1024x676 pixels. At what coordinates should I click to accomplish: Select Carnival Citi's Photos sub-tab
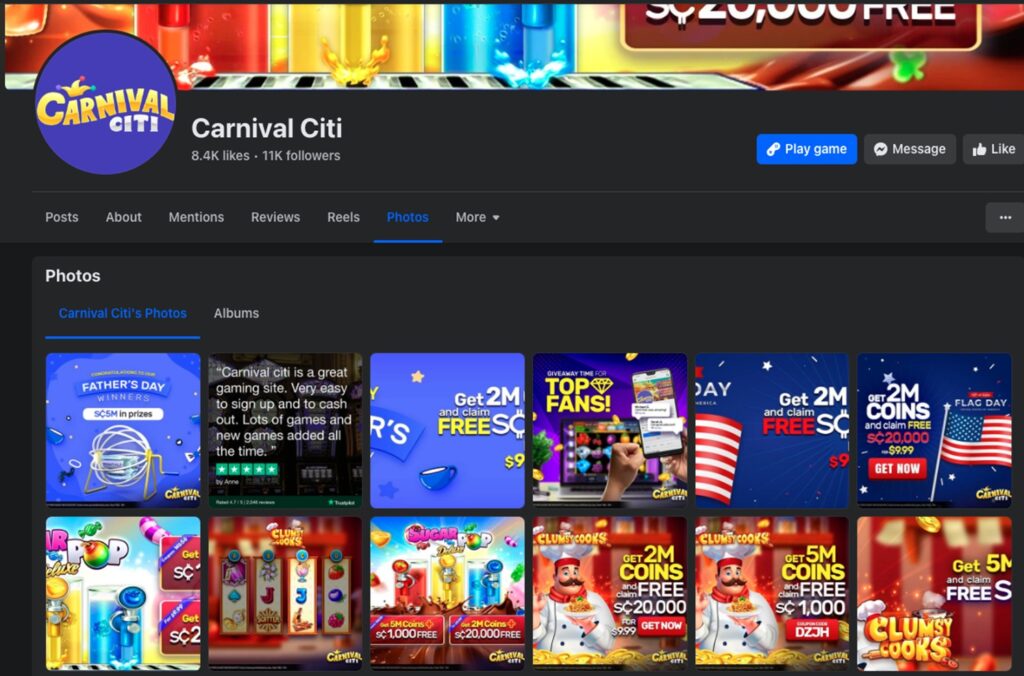pos(122,314)
